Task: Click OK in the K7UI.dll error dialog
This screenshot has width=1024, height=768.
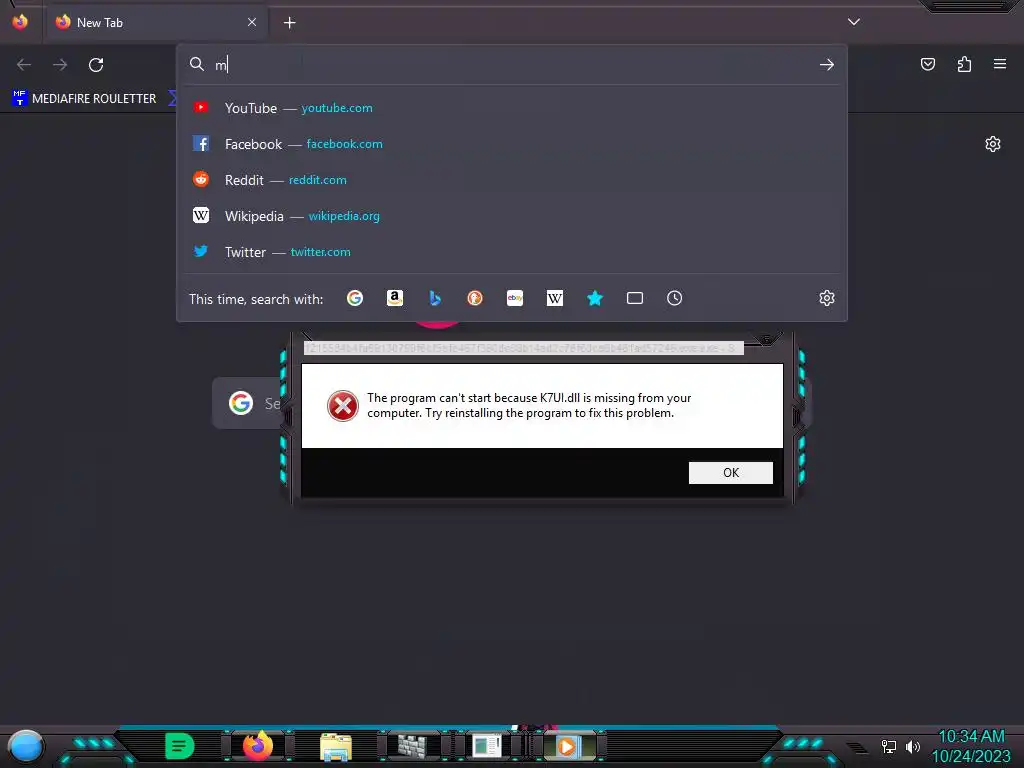Action: point(731,473)
